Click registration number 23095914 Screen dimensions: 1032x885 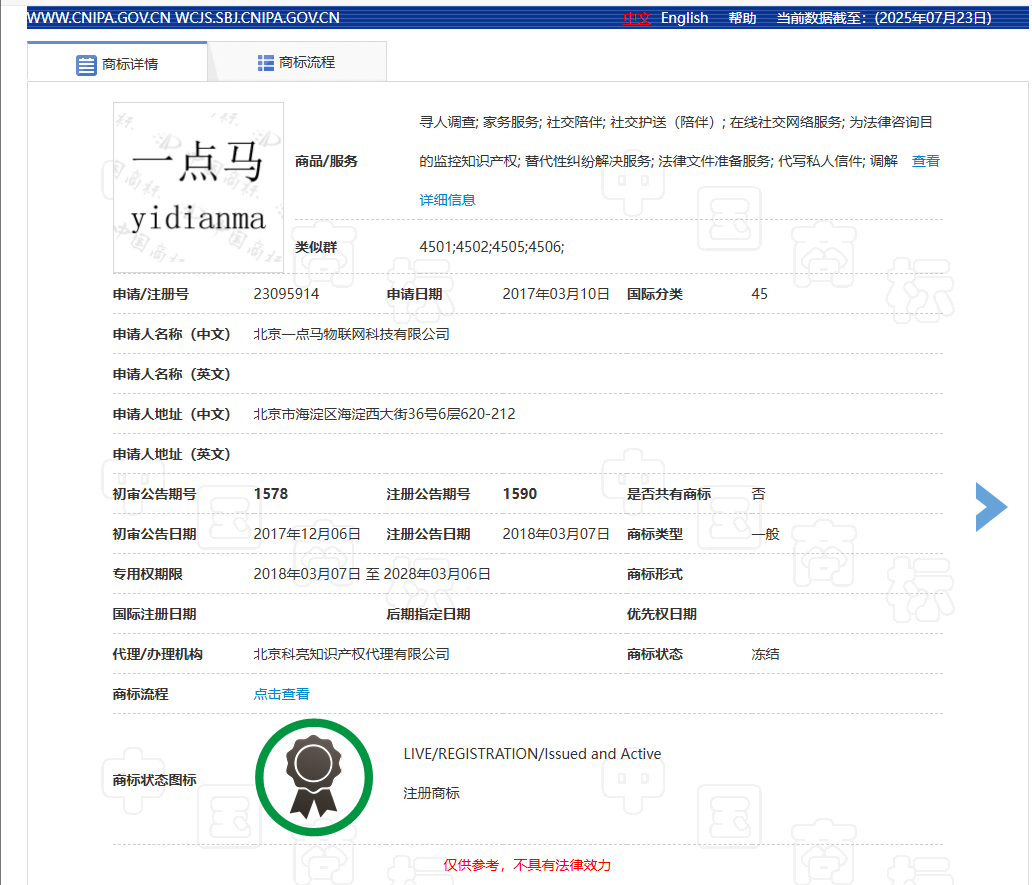click(286, 294)
